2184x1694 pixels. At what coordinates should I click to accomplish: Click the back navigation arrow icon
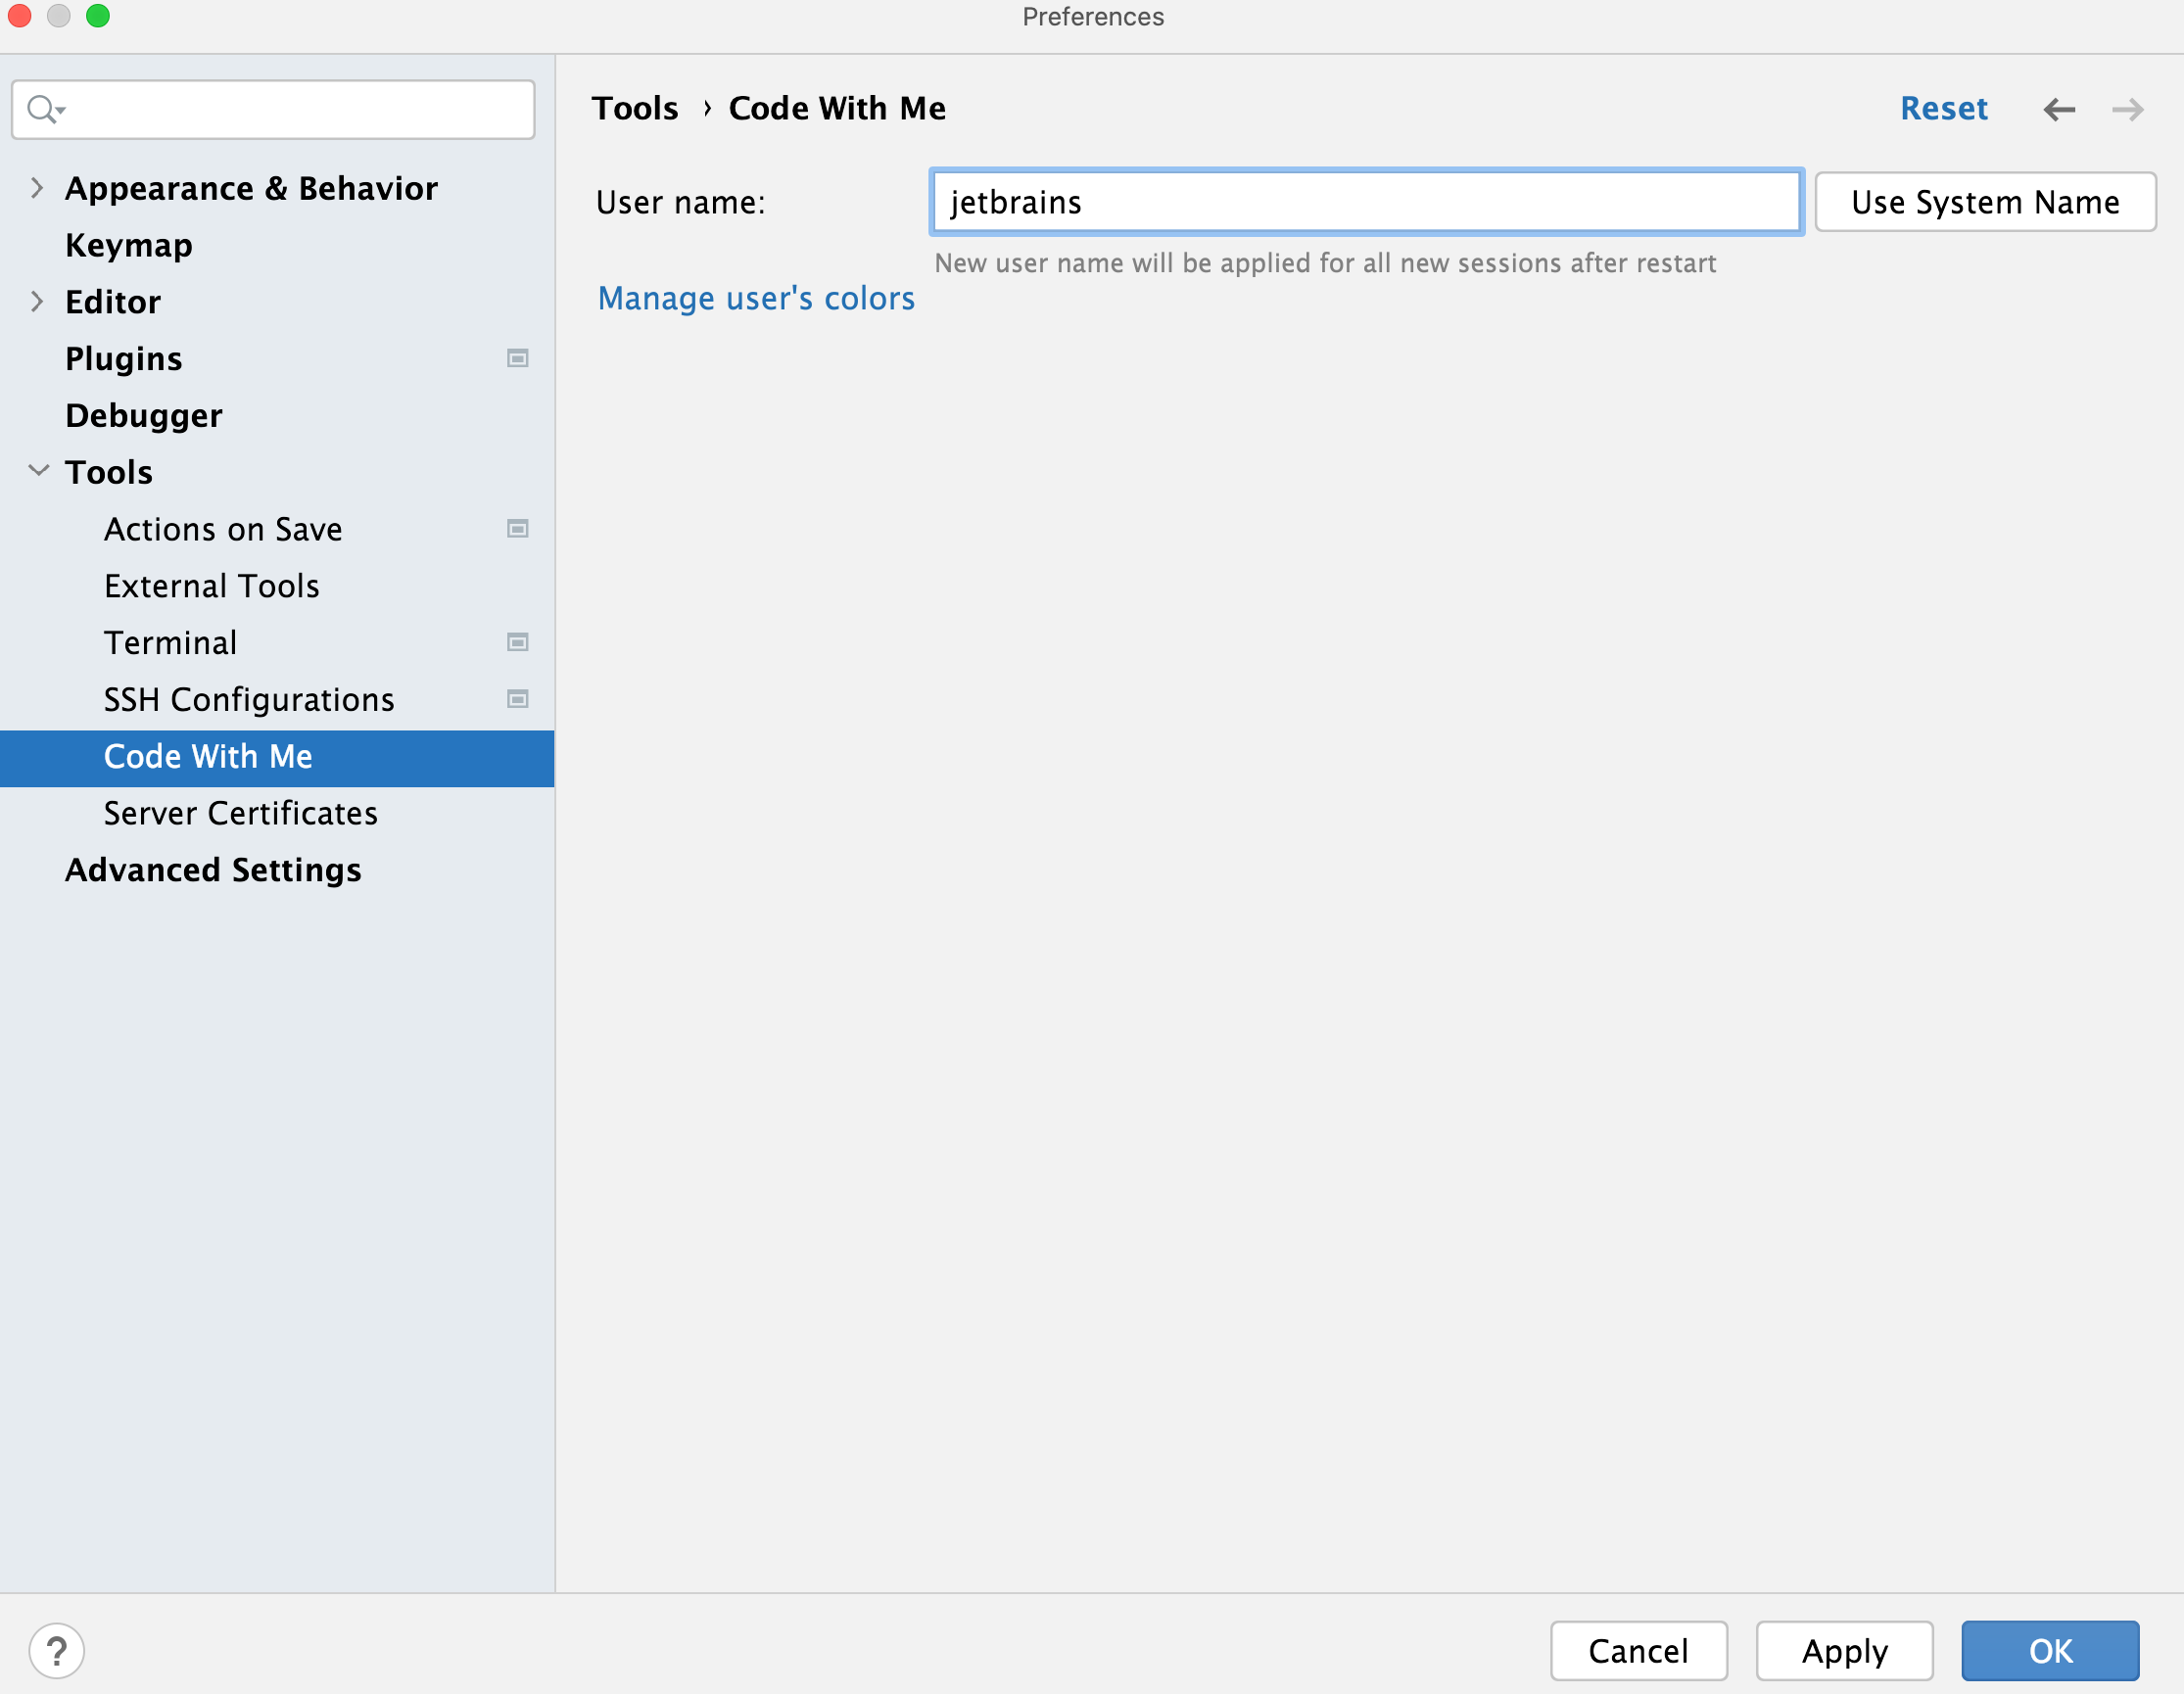click(2060, 108)
